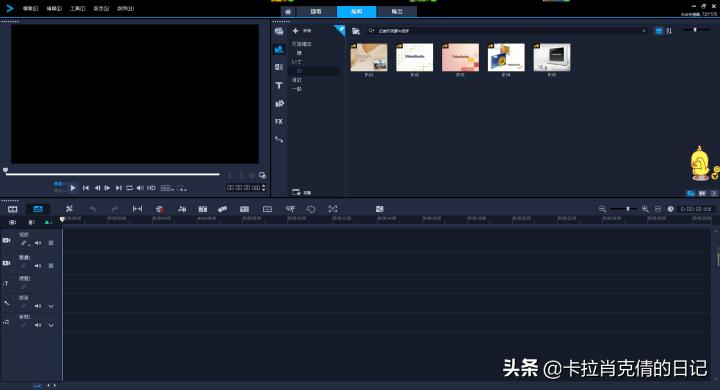Viewport: 720px width, 390px height.
Task: Open the search filter dropdown magnifier
Action: (371, 31)
